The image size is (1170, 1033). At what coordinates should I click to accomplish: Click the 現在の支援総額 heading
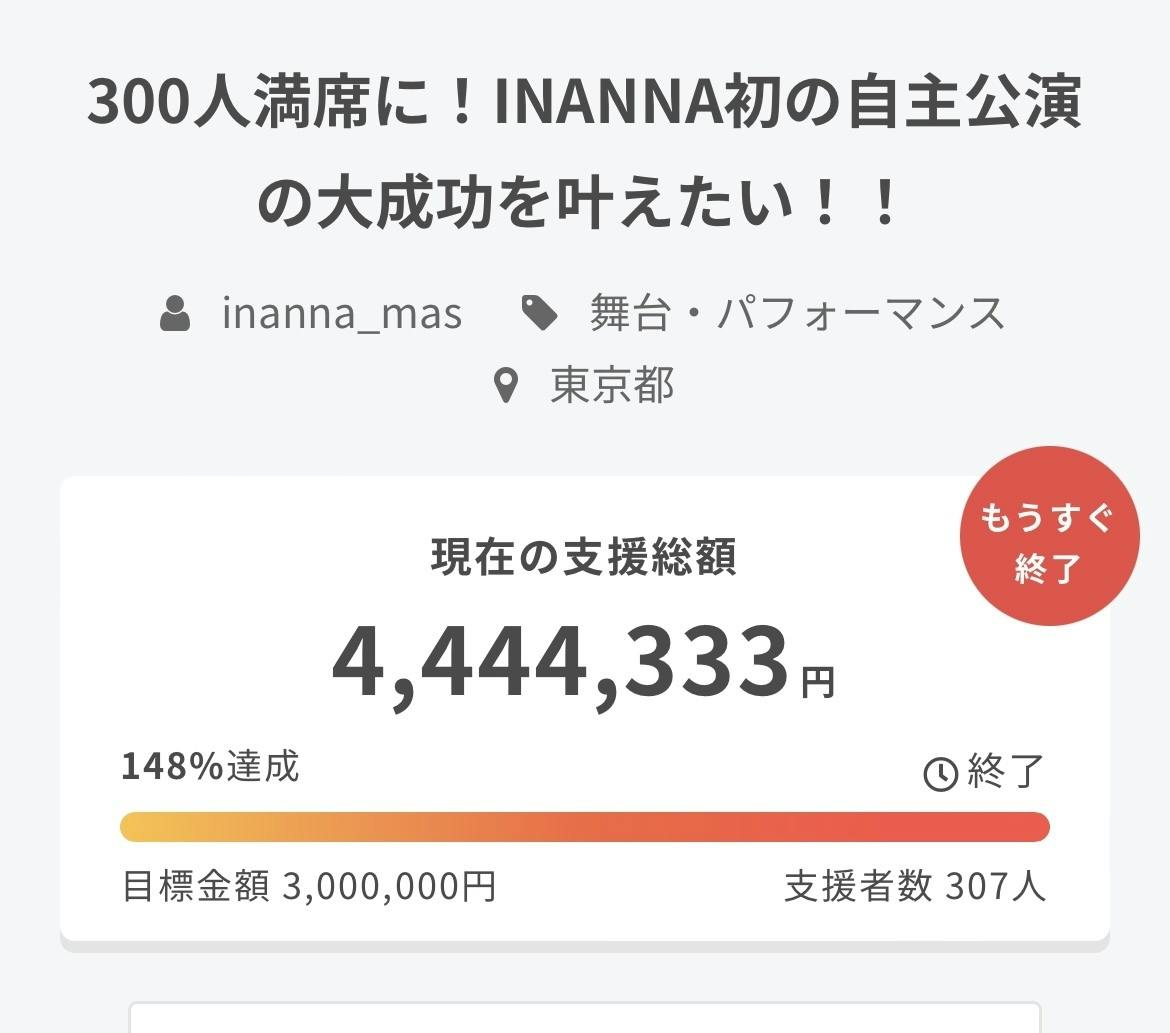pyautogui.click(x=584, y=557)
